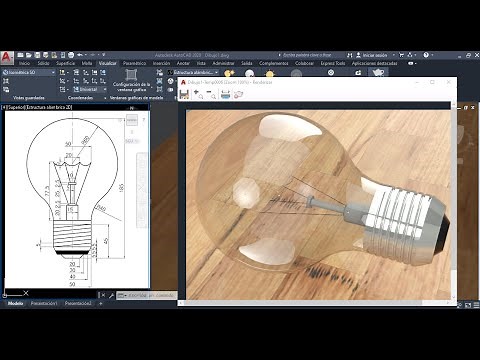The image size is (480, 360).
Task: Open the Sólido ribbon tab
Action: (x=43, y=63)
